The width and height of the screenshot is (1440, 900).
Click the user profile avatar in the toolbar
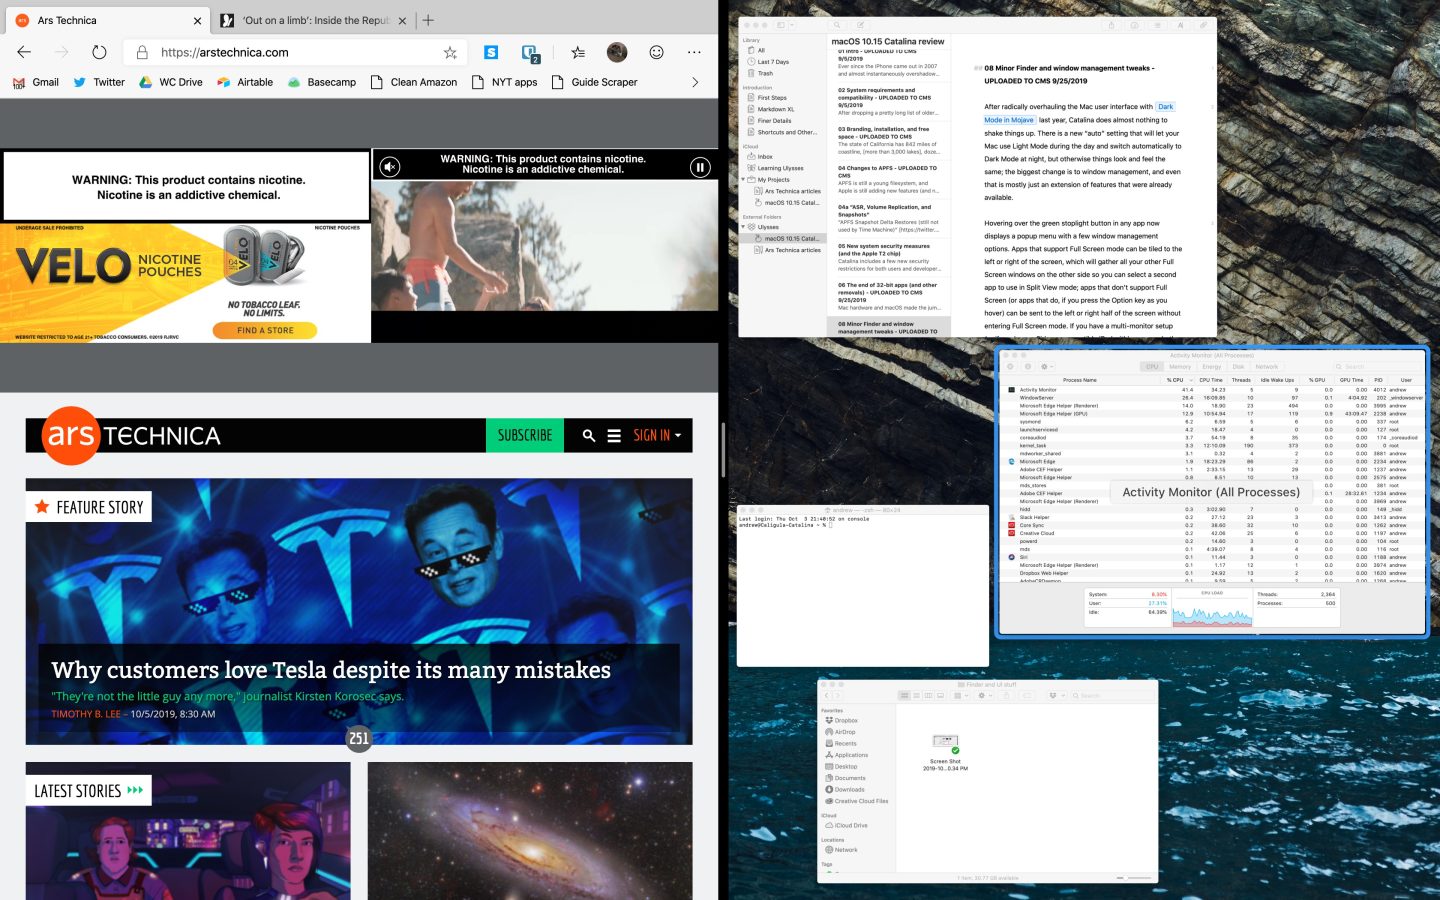[x=617, y=52]
